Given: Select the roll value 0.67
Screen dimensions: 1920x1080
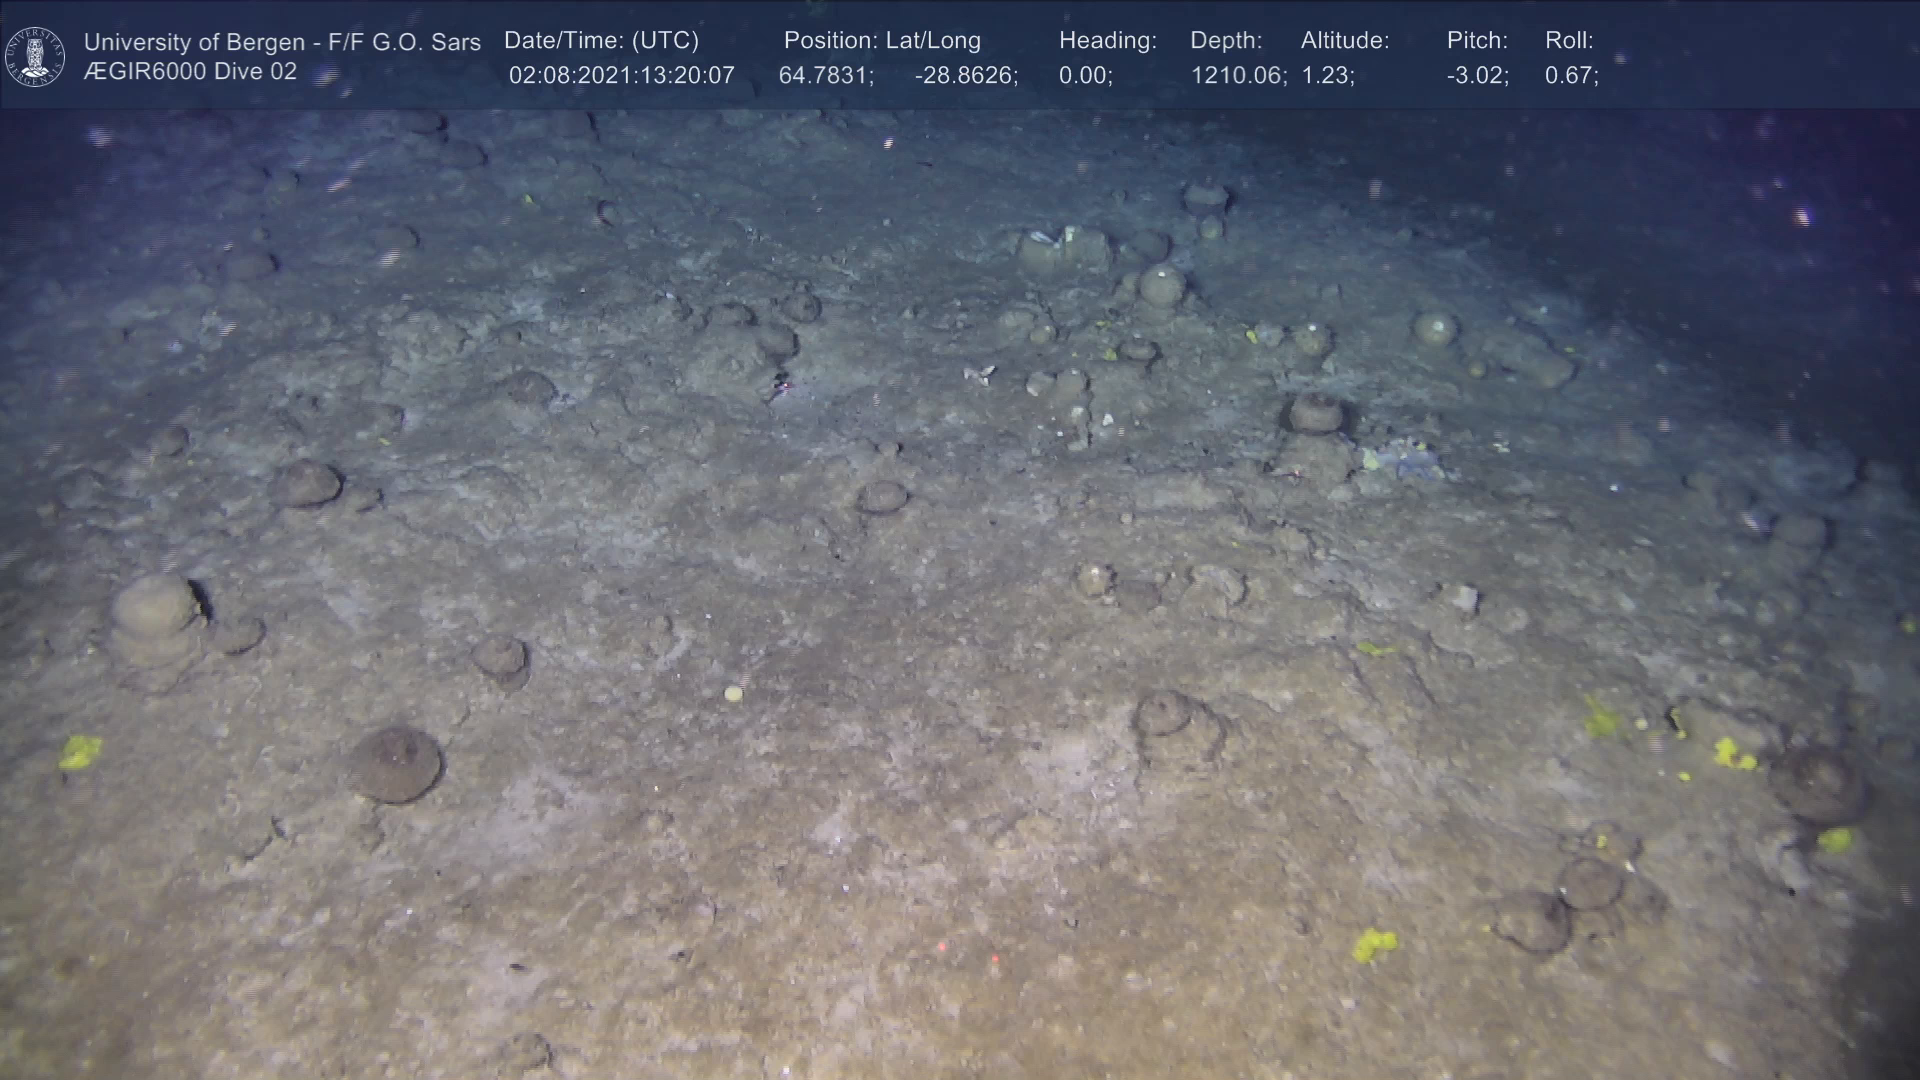Looking at the screenshot, I should [x=1570, y=76].
